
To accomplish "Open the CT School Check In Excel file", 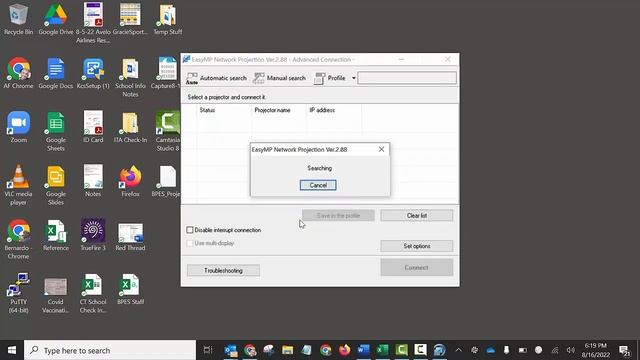I will pyautogui.click(x=93, y=293).
